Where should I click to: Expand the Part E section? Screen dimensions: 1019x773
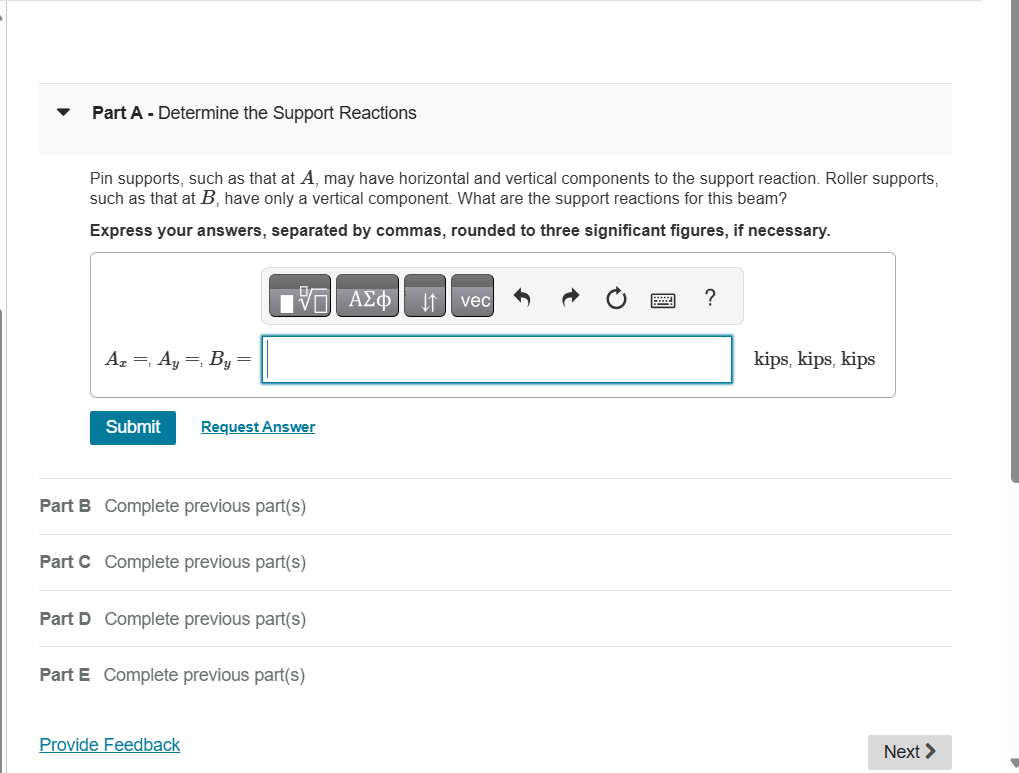[x=65, y=674]
